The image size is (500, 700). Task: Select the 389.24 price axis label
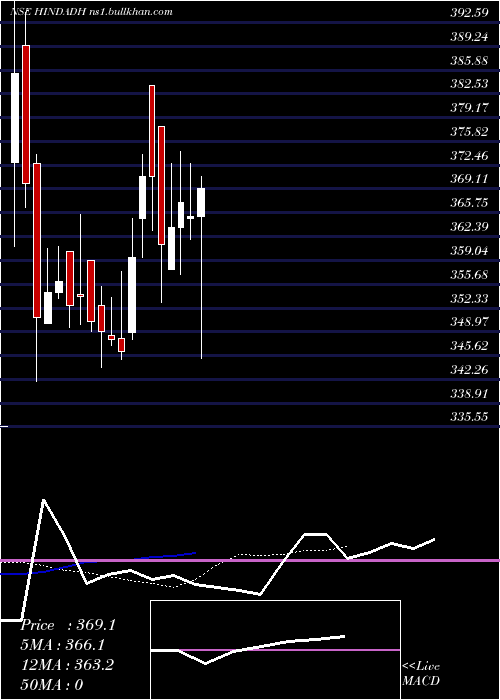[x=469, y=37]
